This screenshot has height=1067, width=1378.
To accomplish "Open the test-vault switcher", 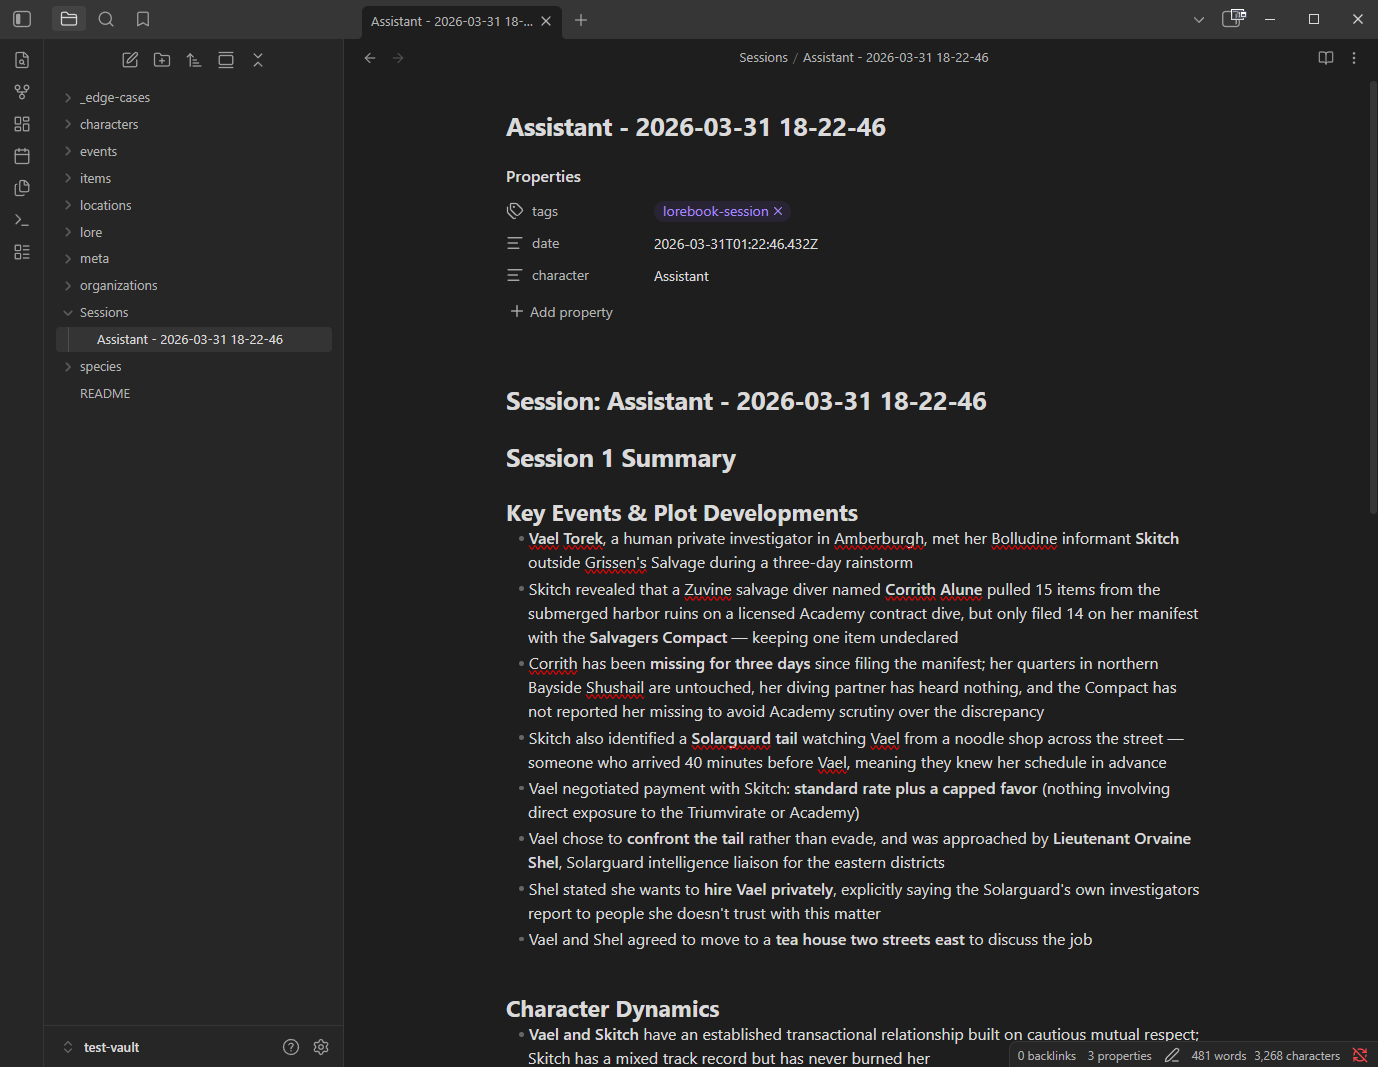I will point(101,1047).
